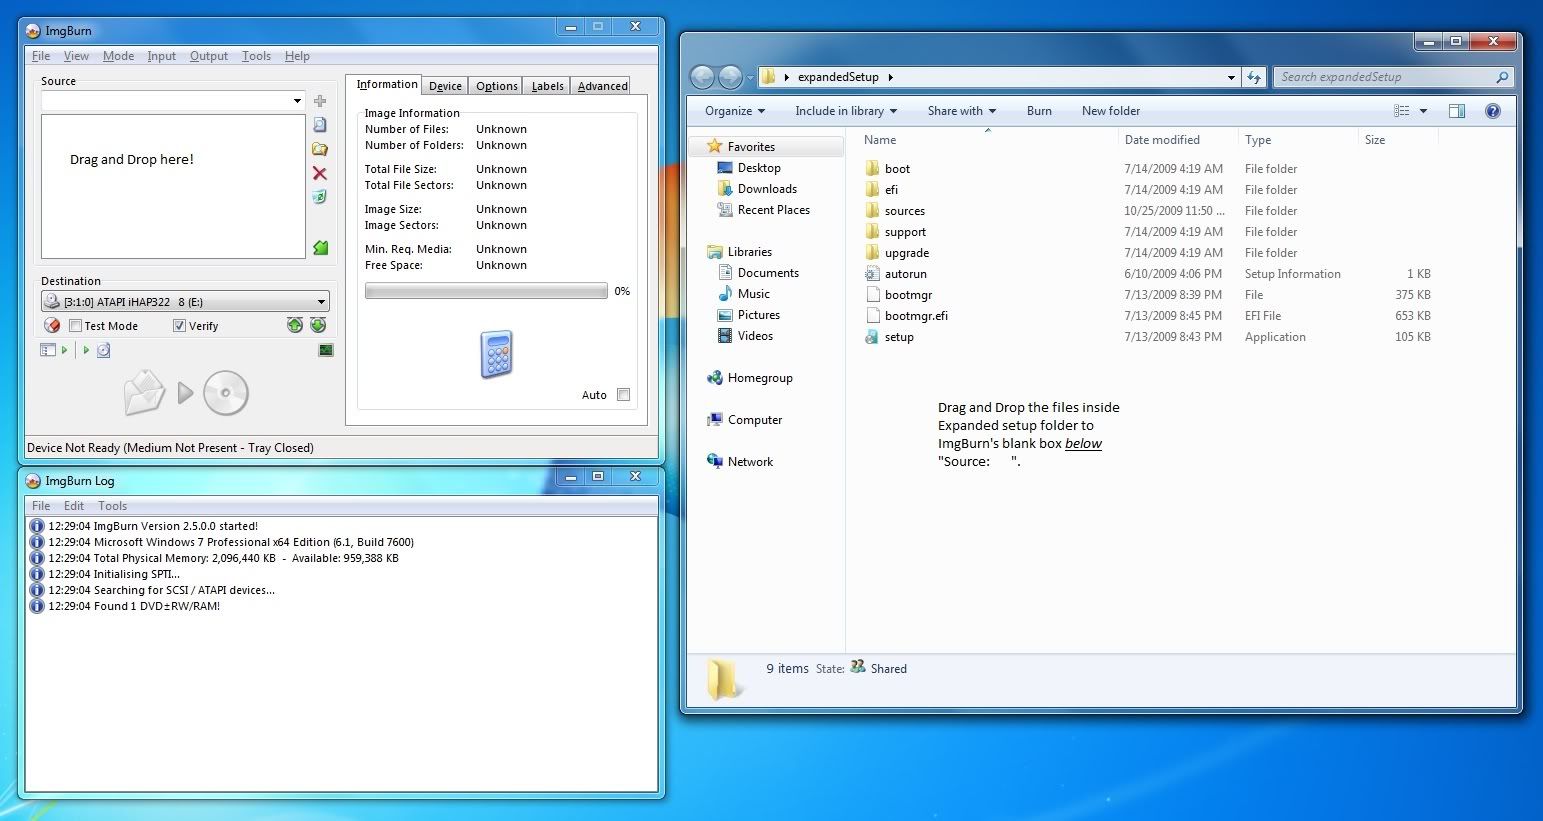Expand the Include in library dropdown
1543x821 pixels.
pos(846,111)
